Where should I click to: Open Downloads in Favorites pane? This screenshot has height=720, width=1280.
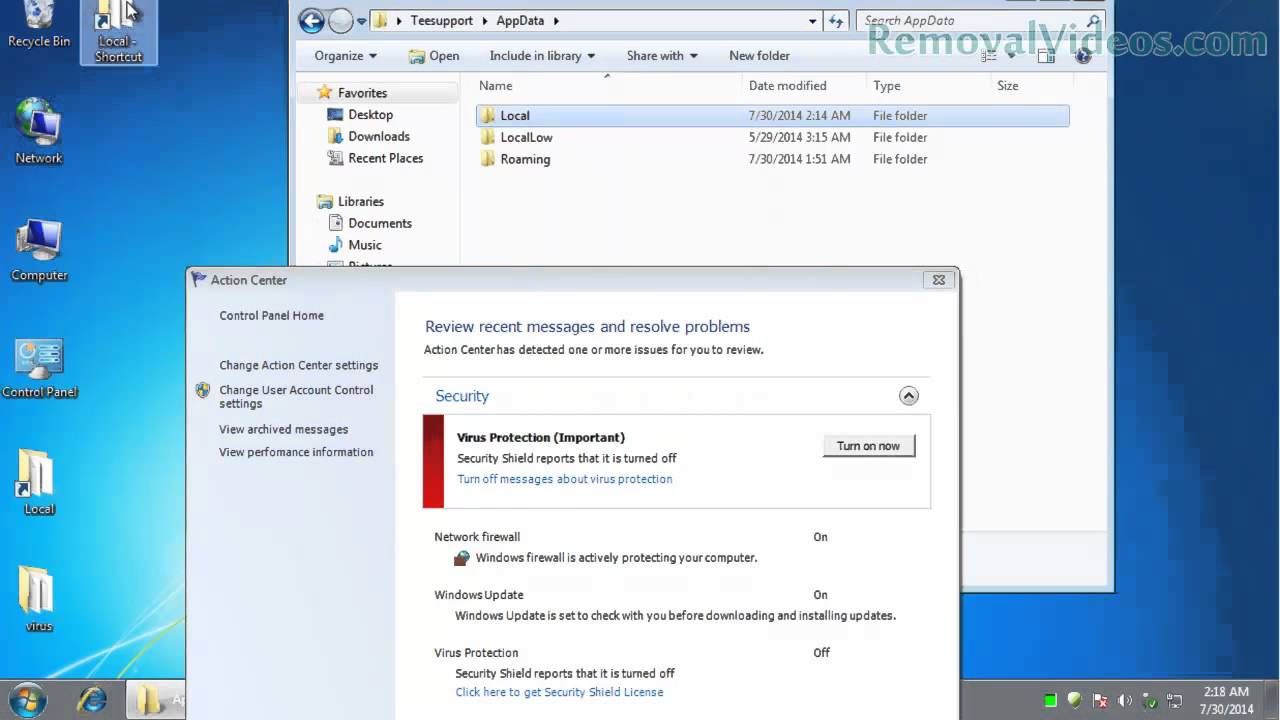tap(368, 137)
